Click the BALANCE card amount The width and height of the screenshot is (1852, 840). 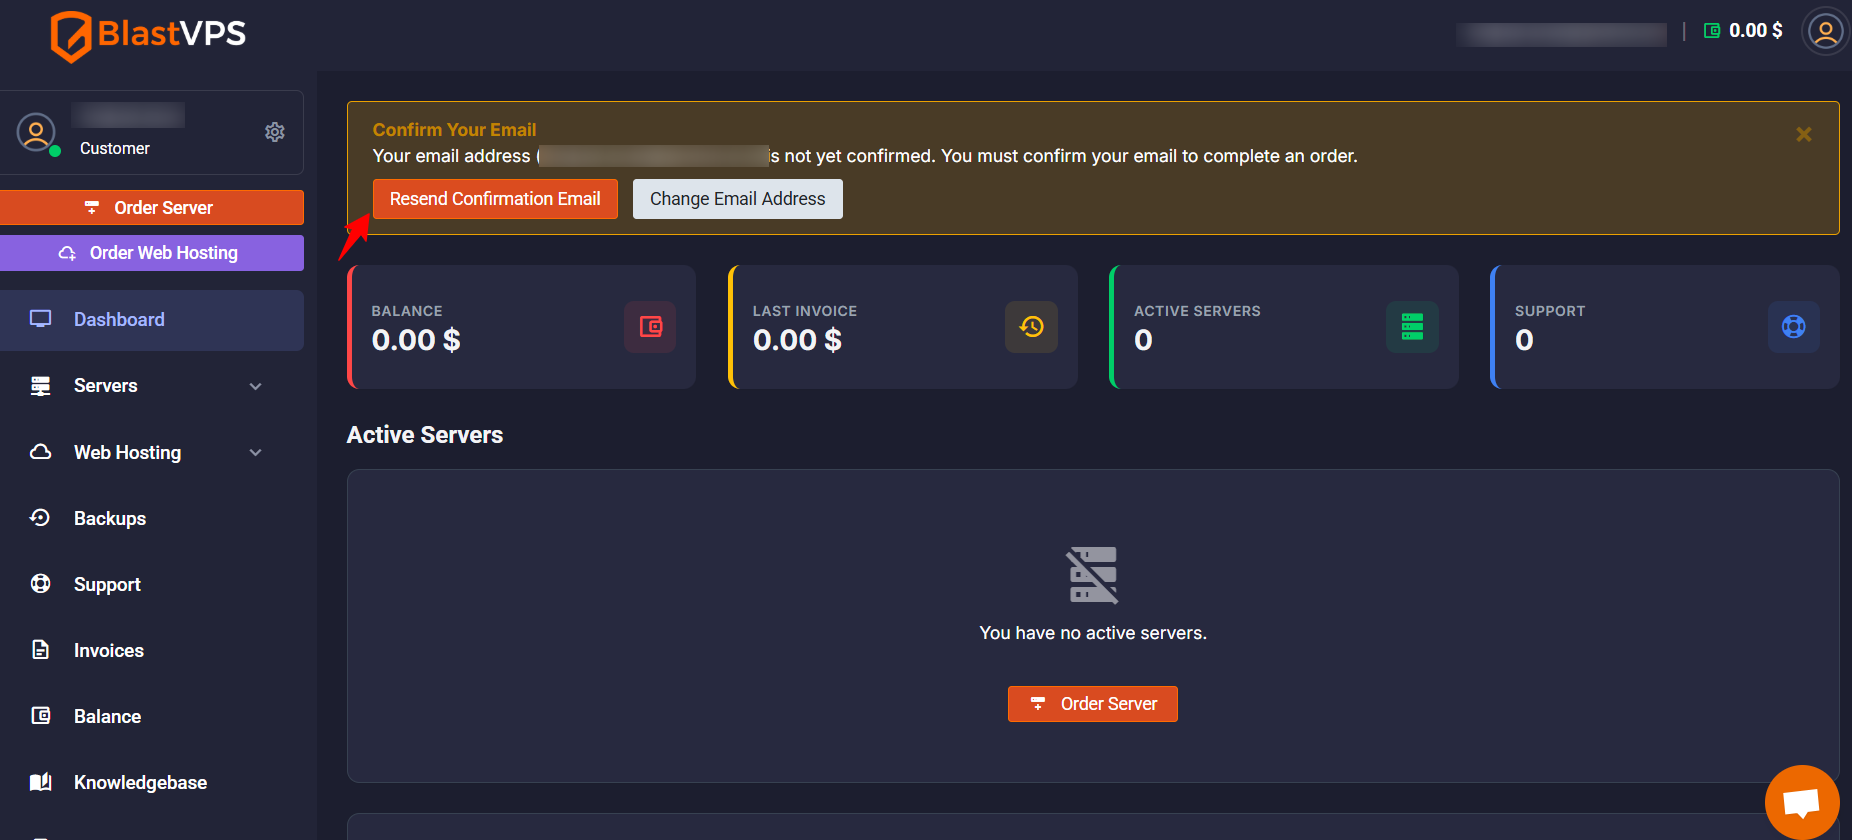(416, 341)
